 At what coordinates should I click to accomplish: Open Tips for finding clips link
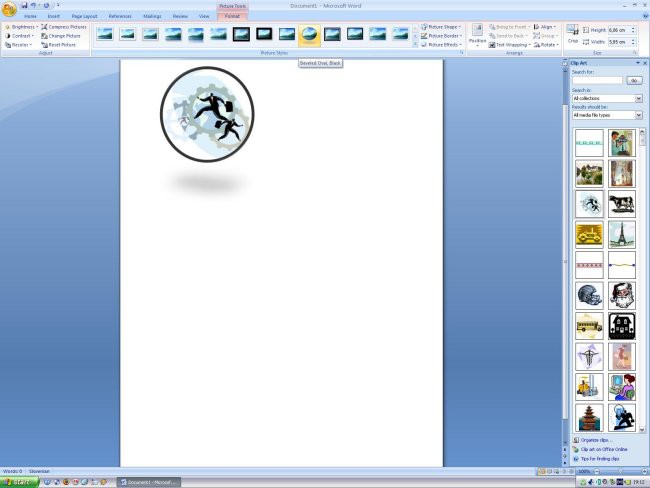[600, 459]
